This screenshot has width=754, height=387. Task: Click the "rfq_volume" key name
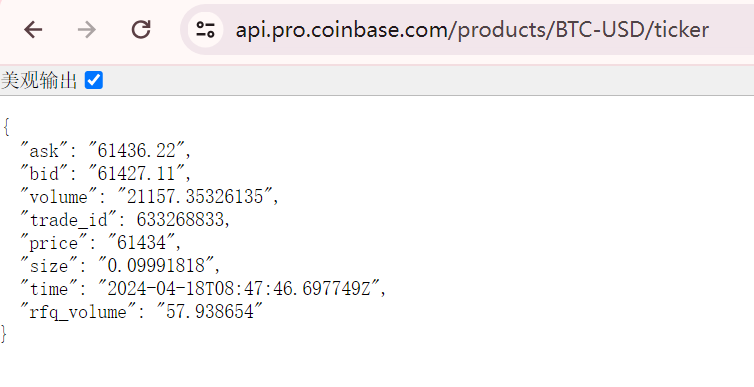pos(78,312)
